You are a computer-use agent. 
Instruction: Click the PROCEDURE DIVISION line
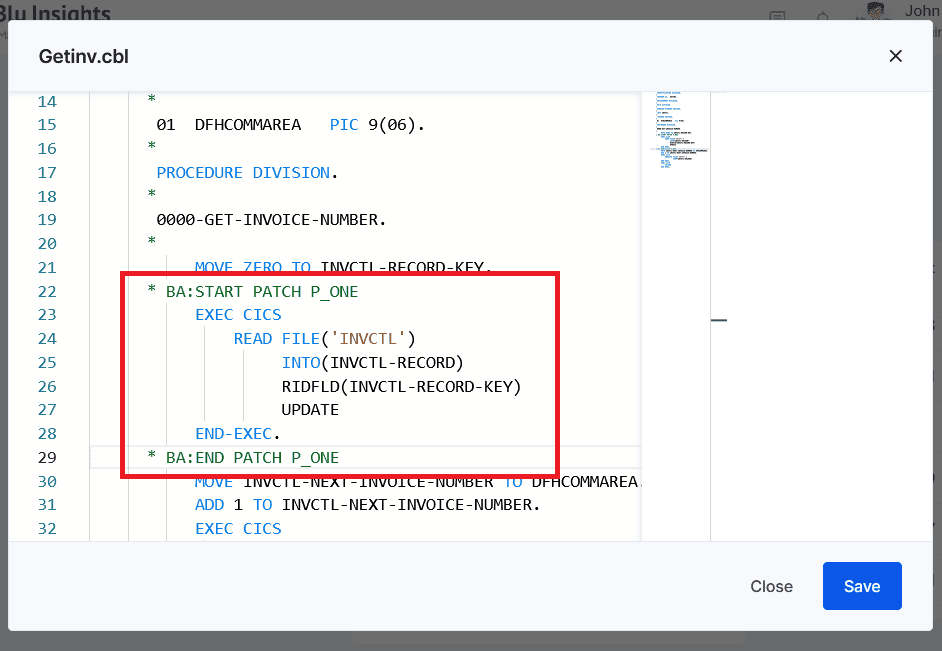(x=247, y=173)
